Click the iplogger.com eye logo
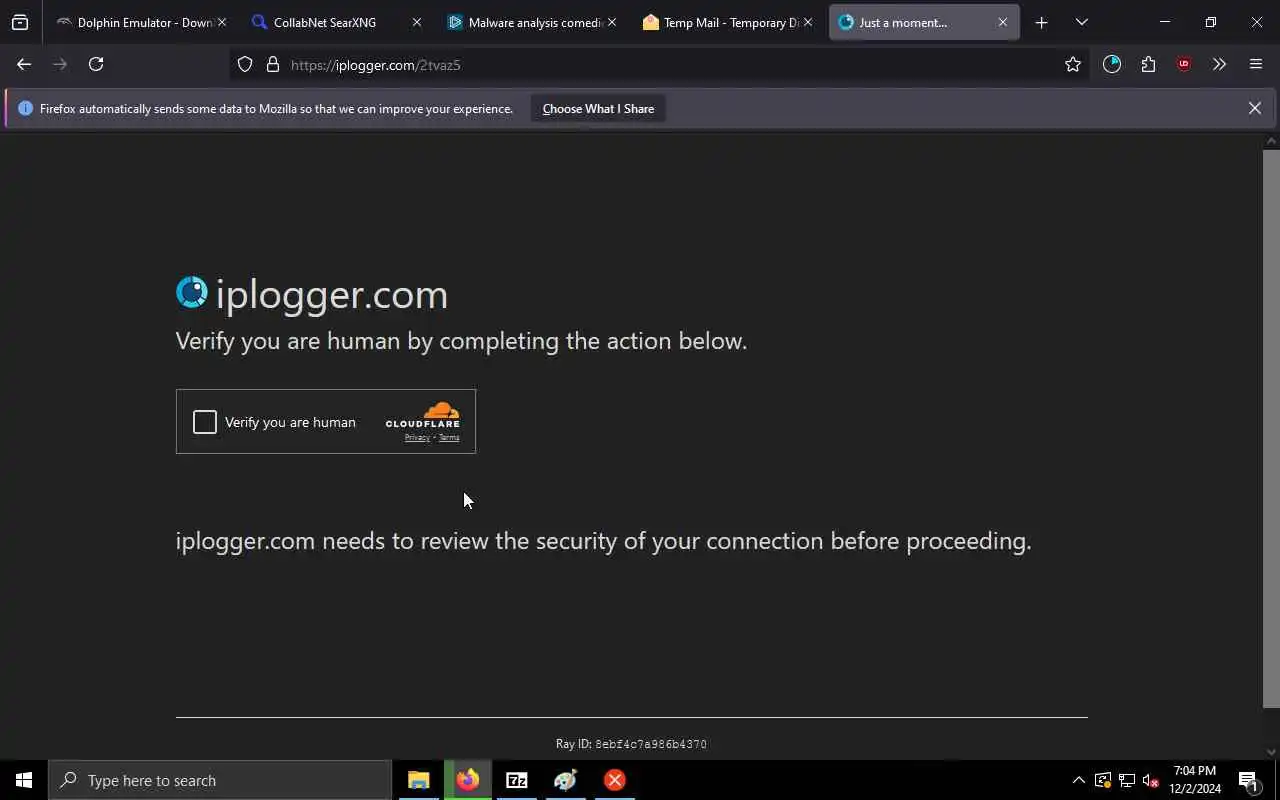Viewport: 1280px width, 800px height. coord(192,292)
